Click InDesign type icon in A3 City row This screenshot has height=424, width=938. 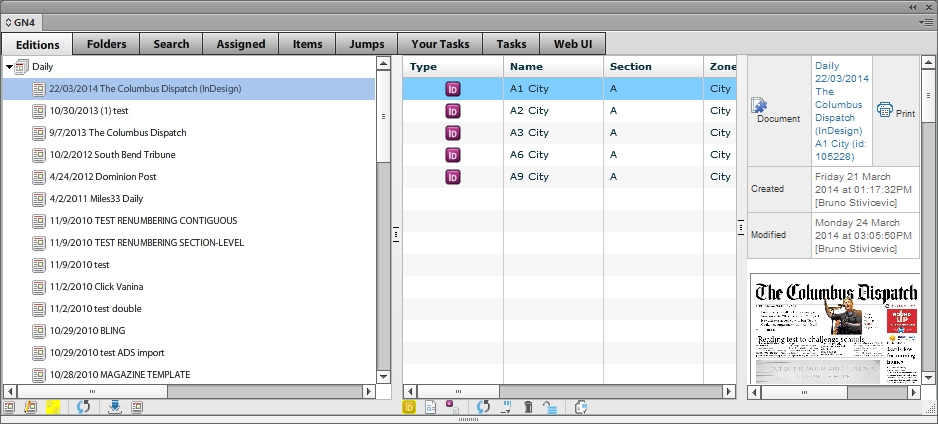[x=453, y=133]
